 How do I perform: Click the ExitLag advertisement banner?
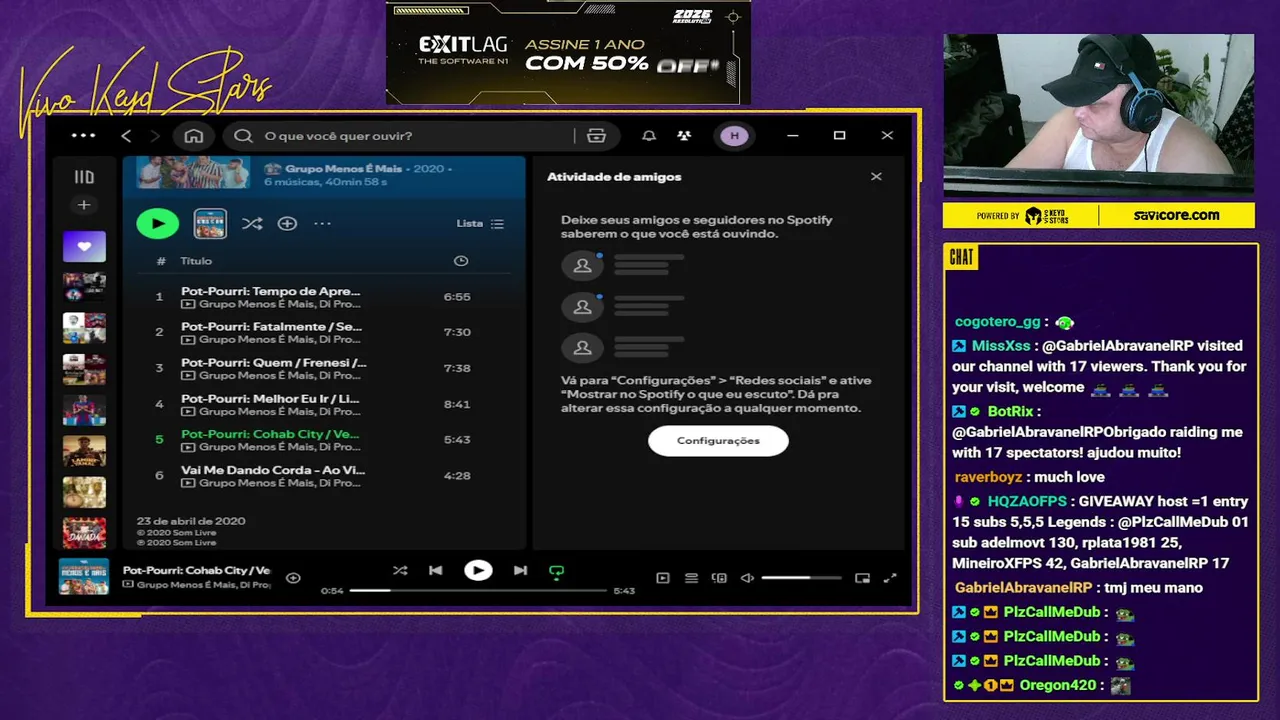tap(568, 52)
